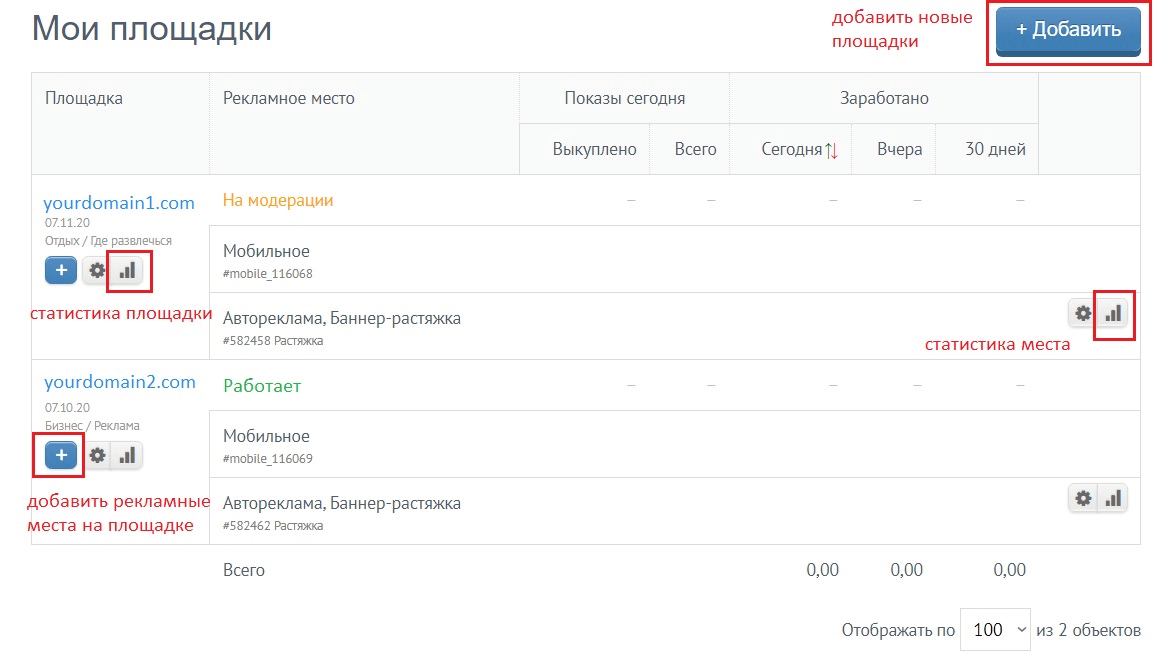
Task: Click the plus icon under yourdomain2.com
Action: pyautogui.click(x=61, y=456)
